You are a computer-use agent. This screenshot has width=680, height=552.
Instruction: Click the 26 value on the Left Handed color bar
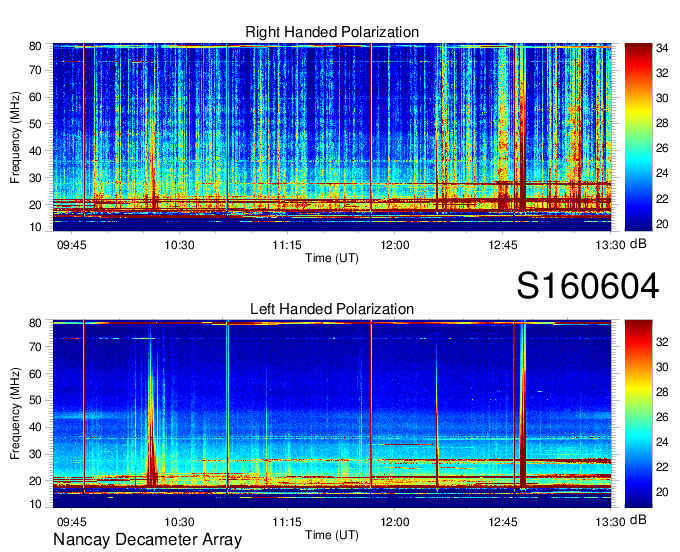point(662,417)
